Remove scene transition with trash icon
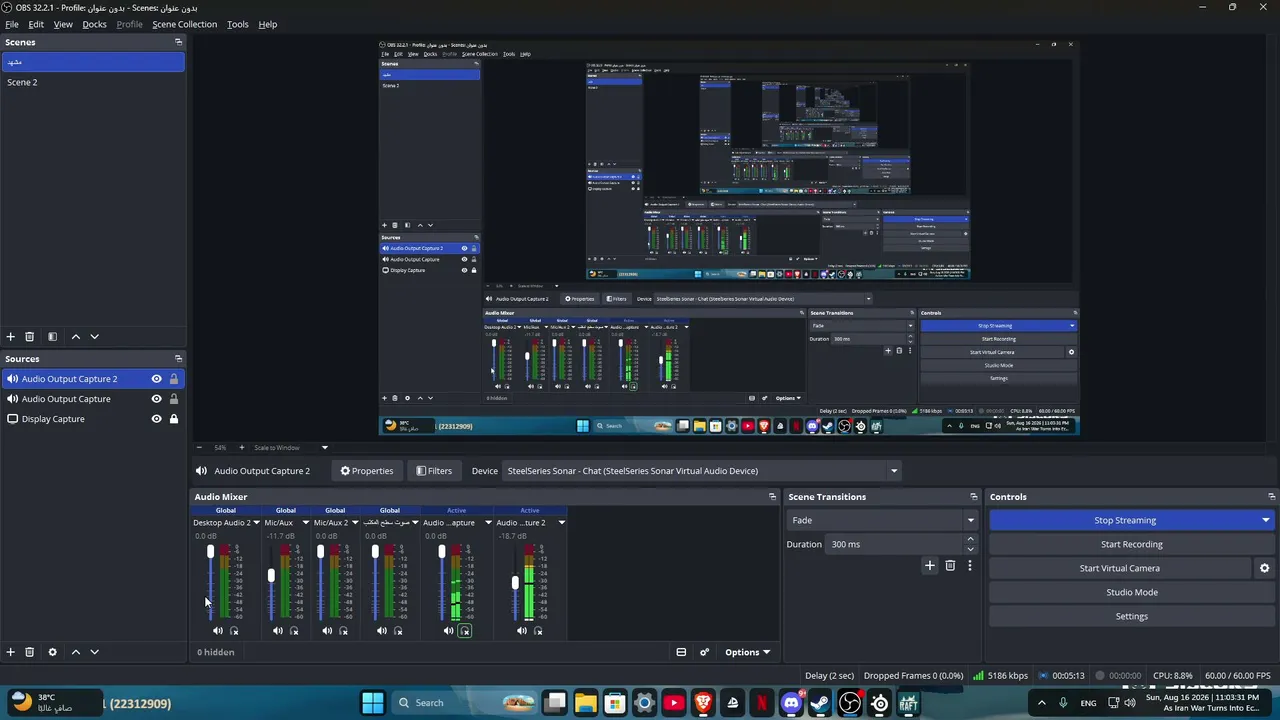Image resolution: width=1280 pixels, height=720 pixels. click(x=950, y=566)
